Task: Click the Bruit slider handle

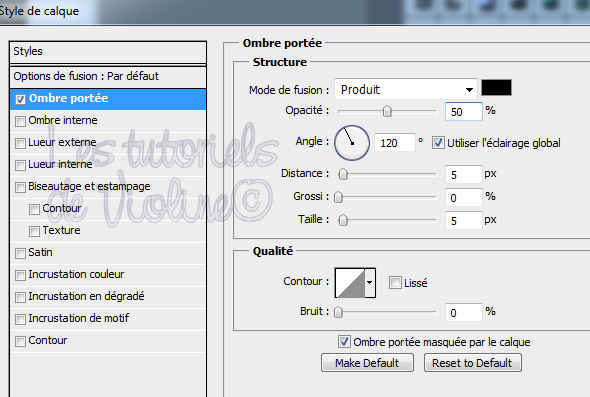Action: (x=338, y=312)
